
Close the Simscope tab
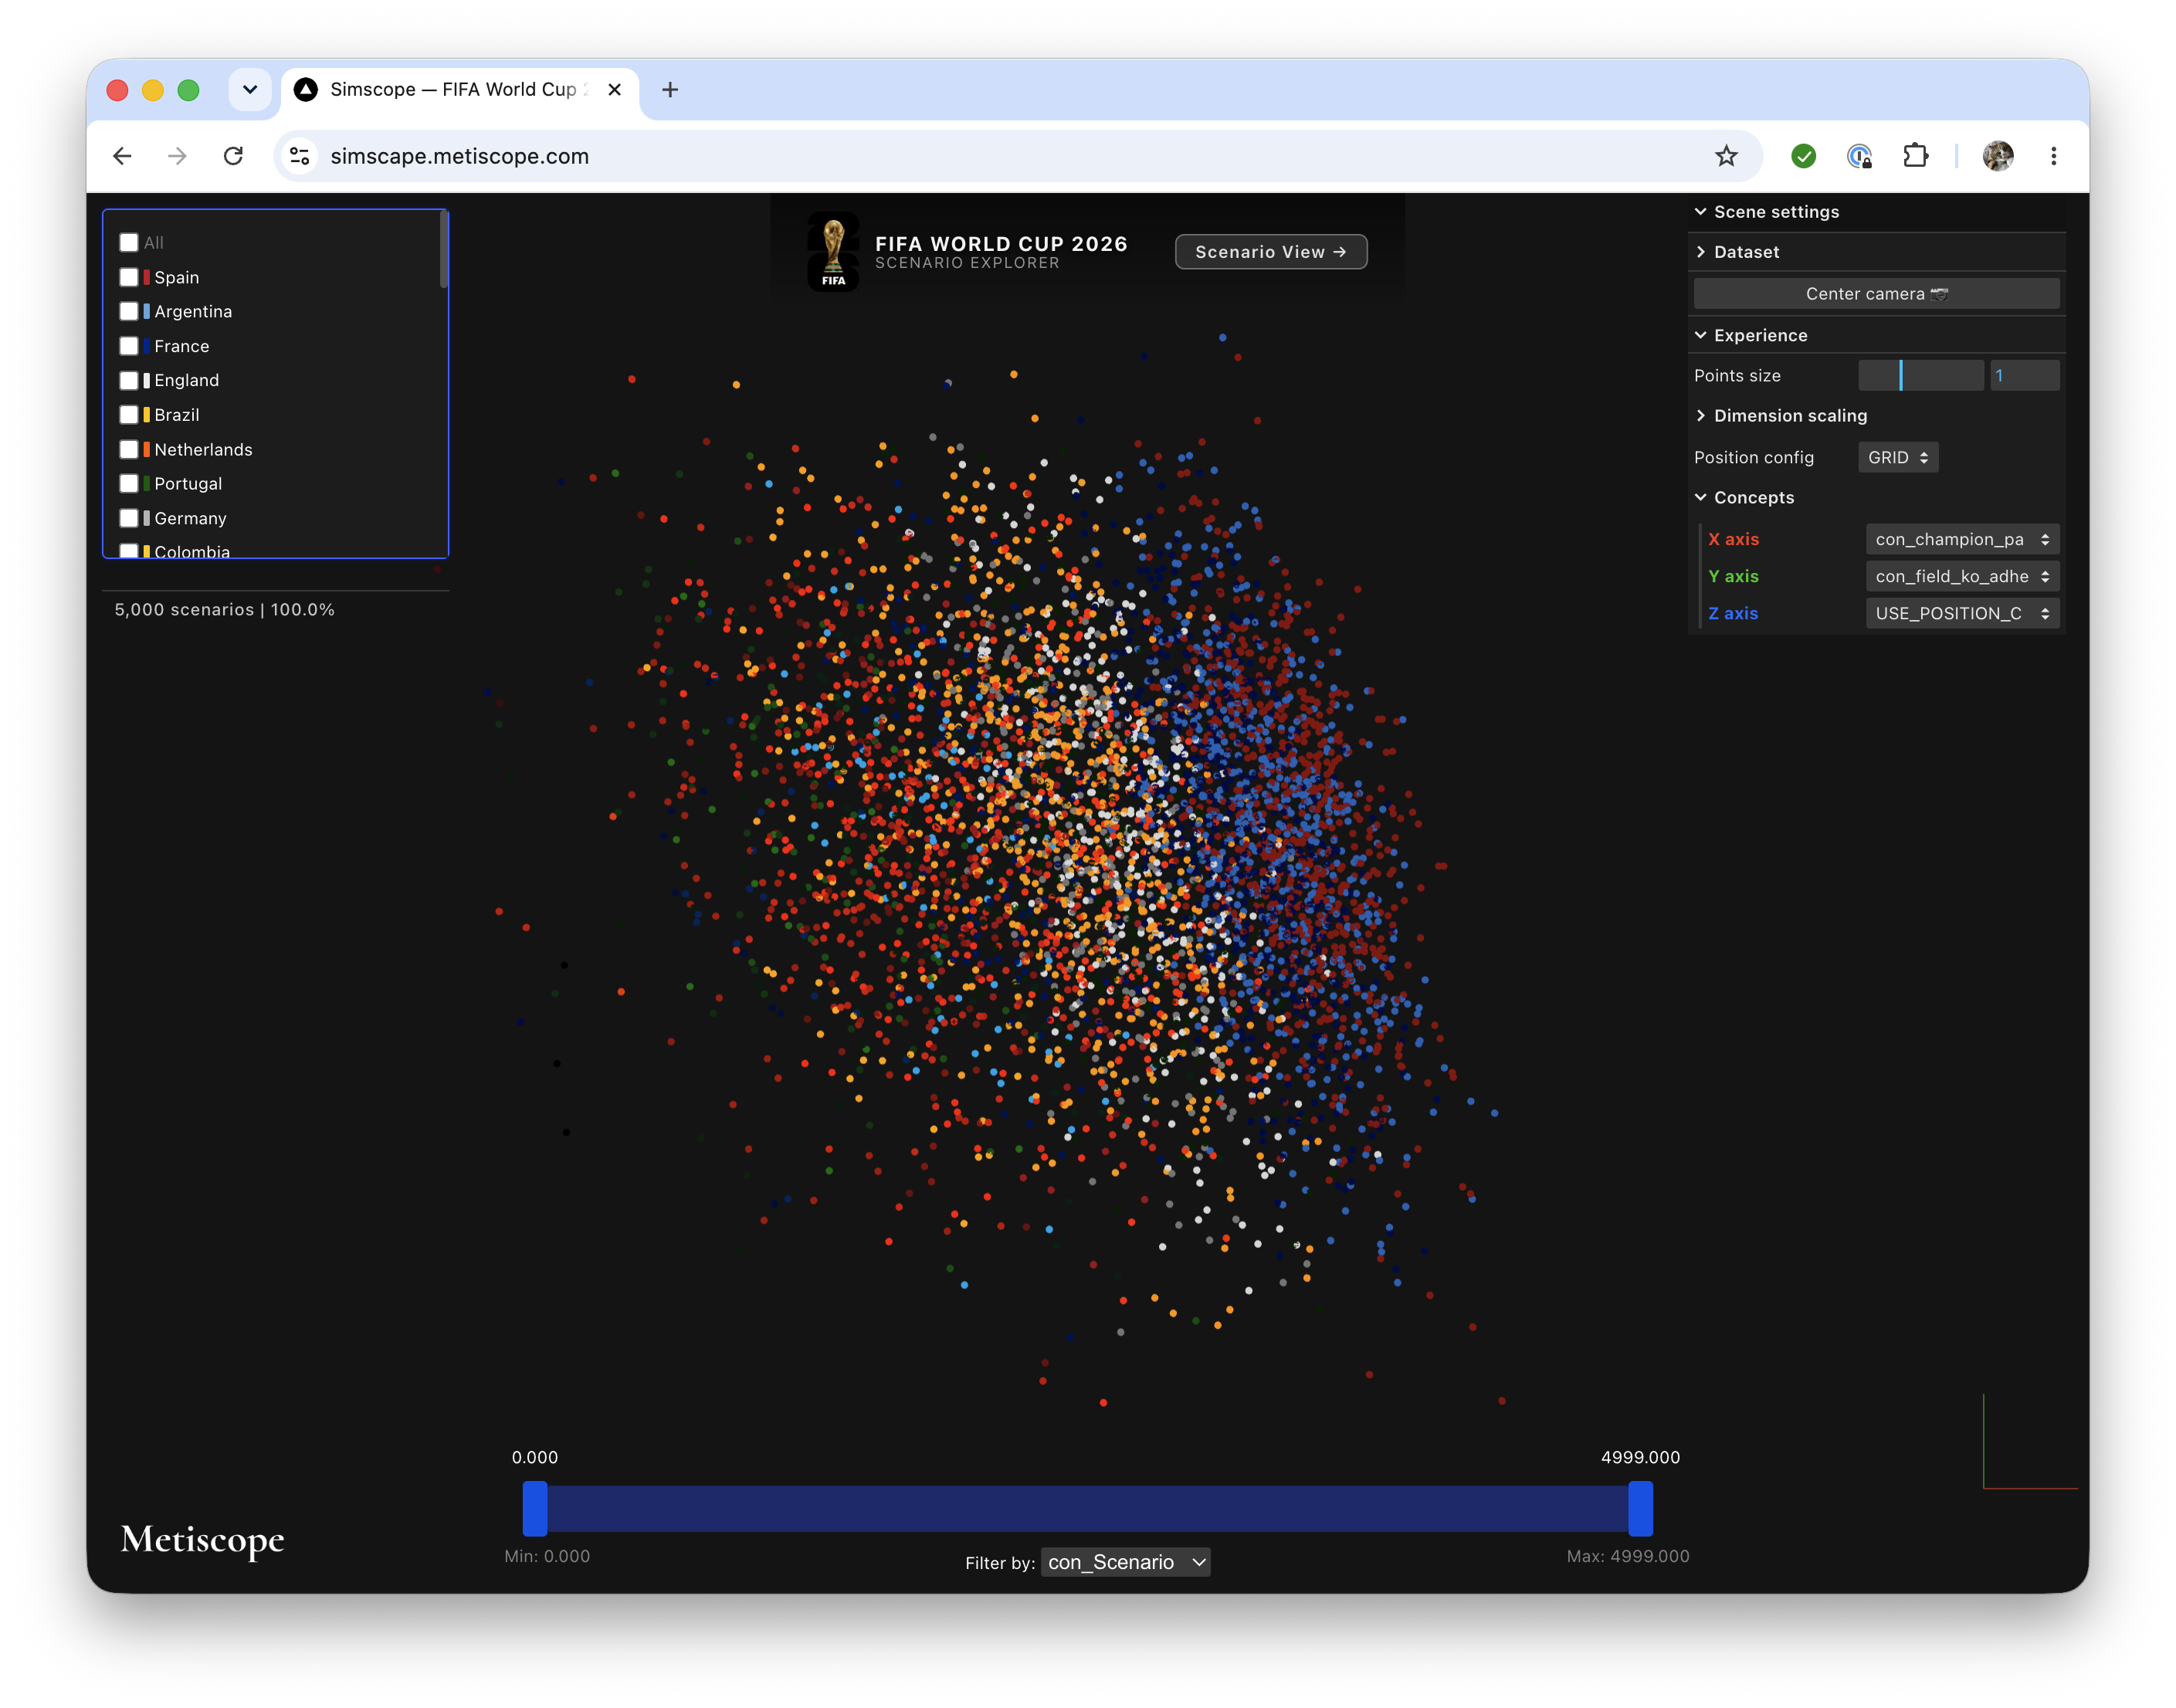pos(614,90)
